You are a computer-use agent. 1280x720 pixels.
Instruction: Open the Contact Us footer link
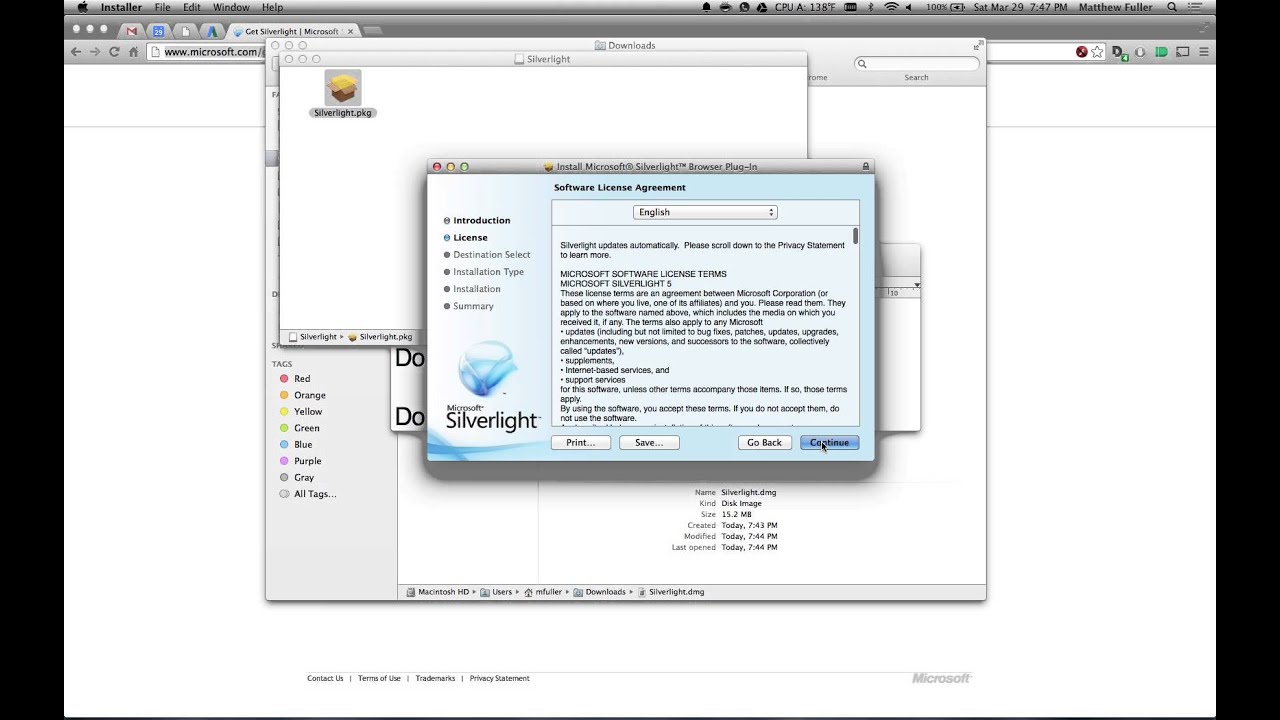click(325, 678)
